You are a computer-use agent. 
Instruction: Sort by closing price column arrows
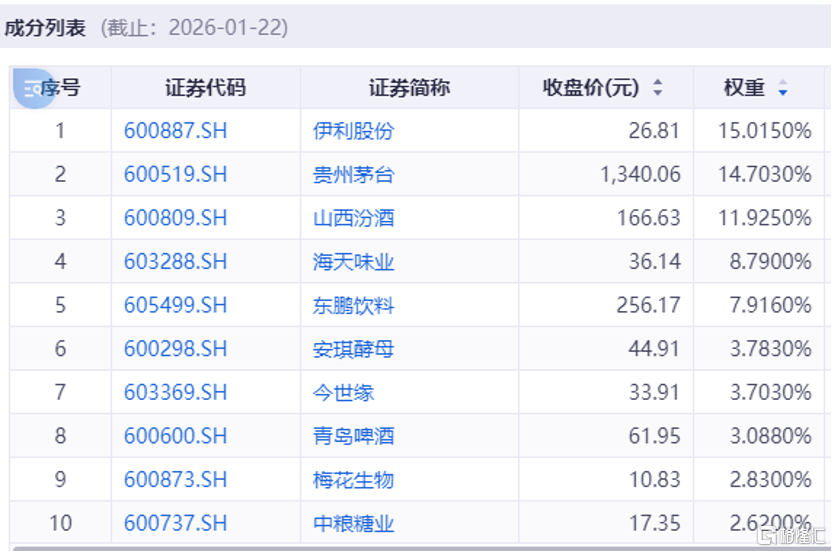coord(657,88)
